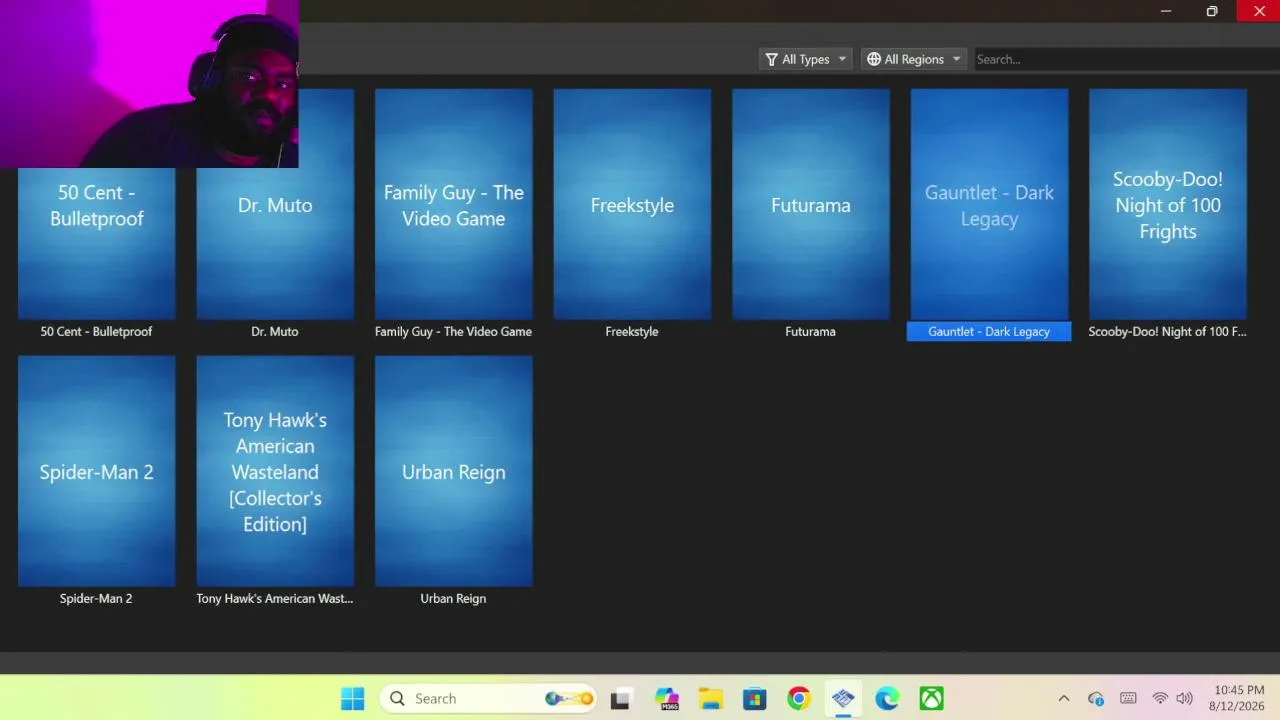Screen dimensions: 1280x720
Task: Launch Microsoft 365 Copilot from taskbar
Action: tap(666, 698)
